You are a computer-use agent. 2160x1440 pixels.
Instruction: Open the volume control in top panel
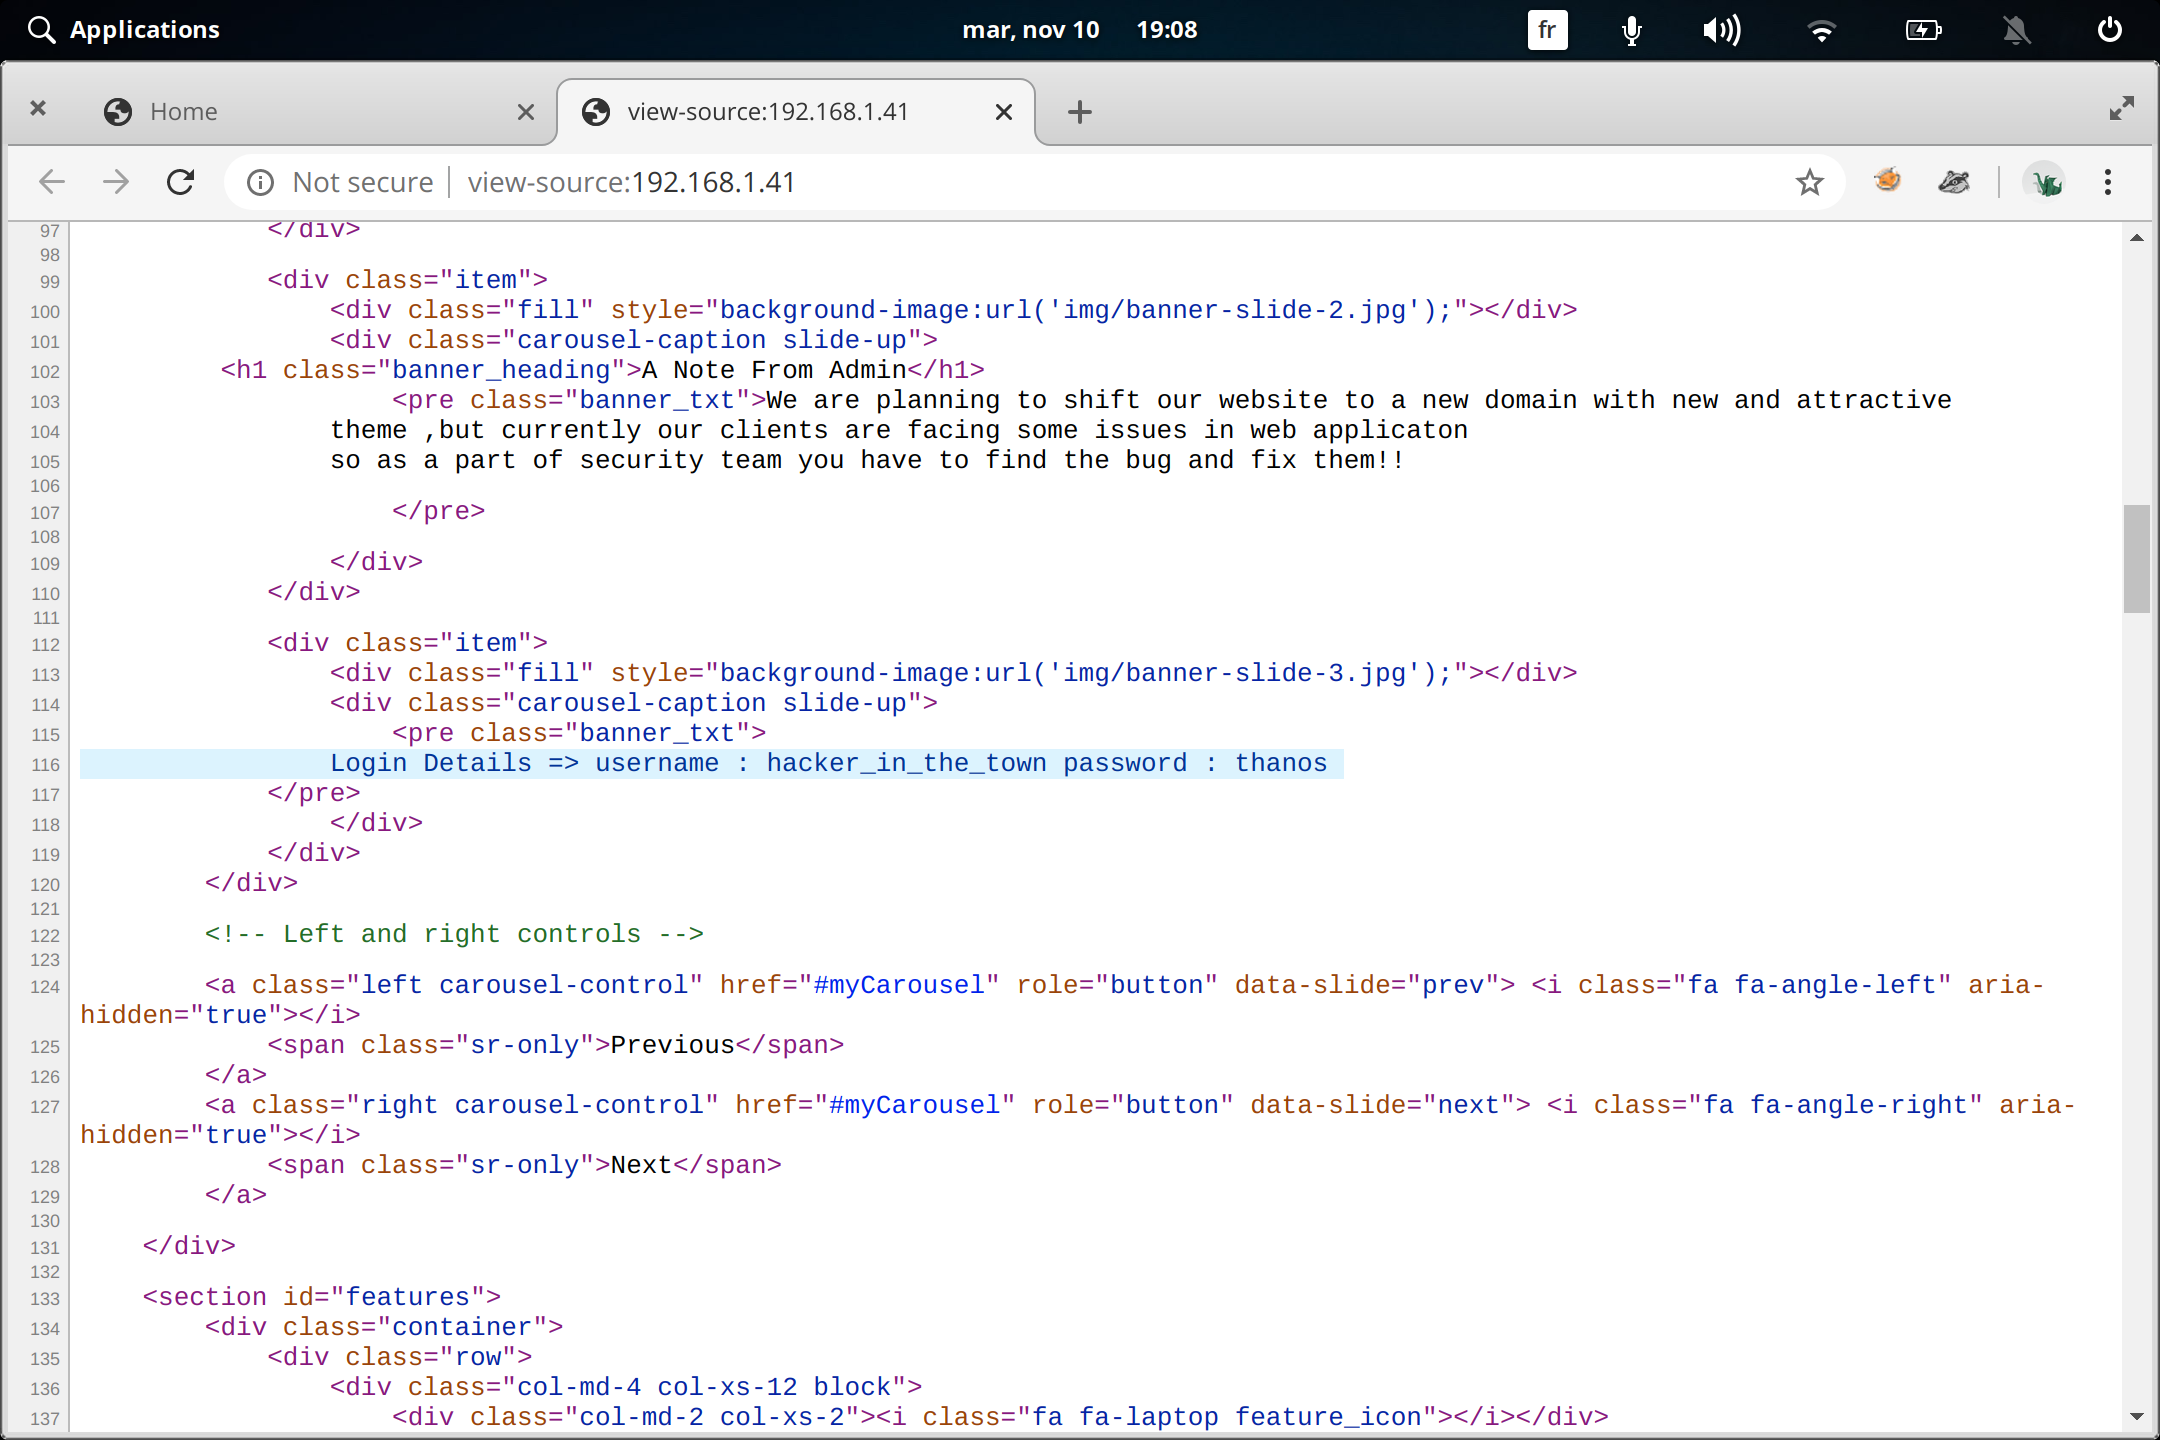click(1721, 30)
